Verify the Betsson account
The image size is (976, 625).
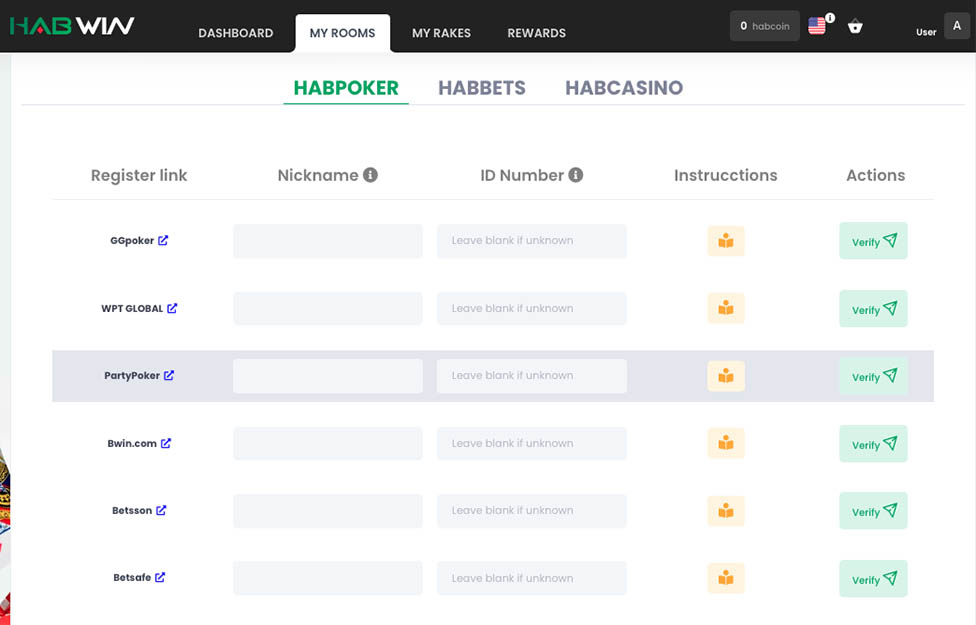coord(873,511)
